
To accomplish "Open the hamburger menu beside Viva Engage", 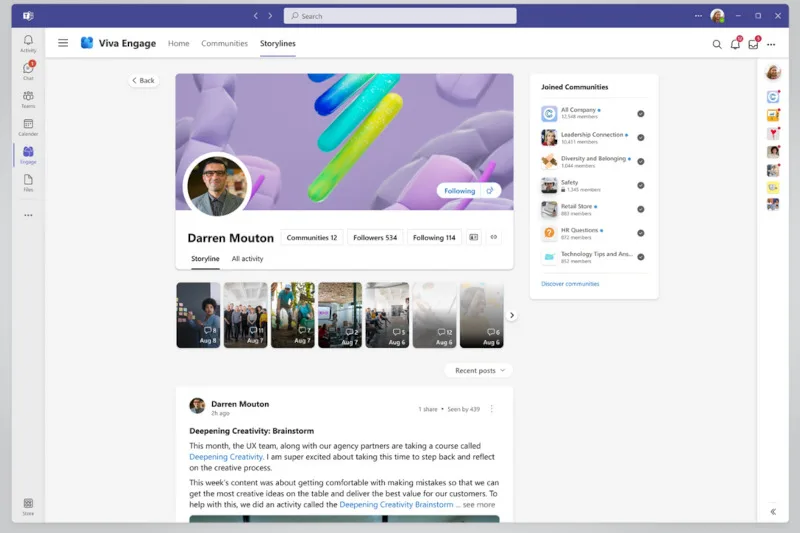I will (x=63, y=43).
